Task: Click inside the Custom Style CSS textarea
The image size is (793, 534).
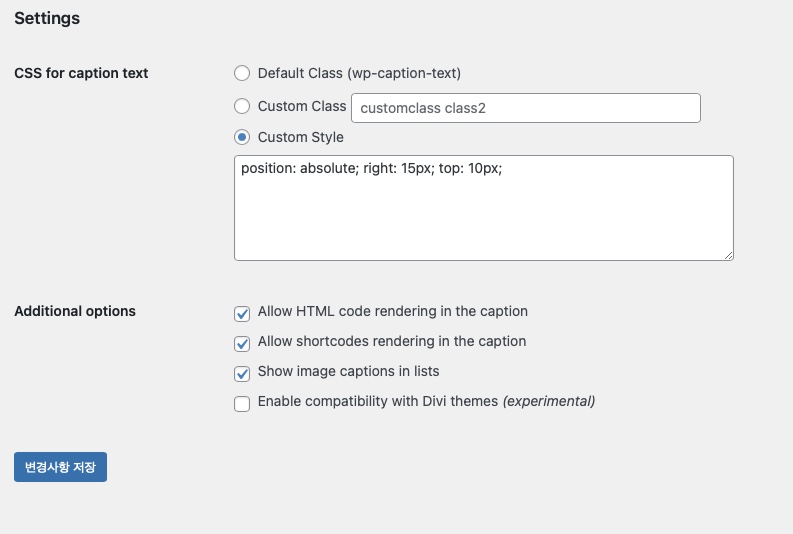Action: point(483,208)
